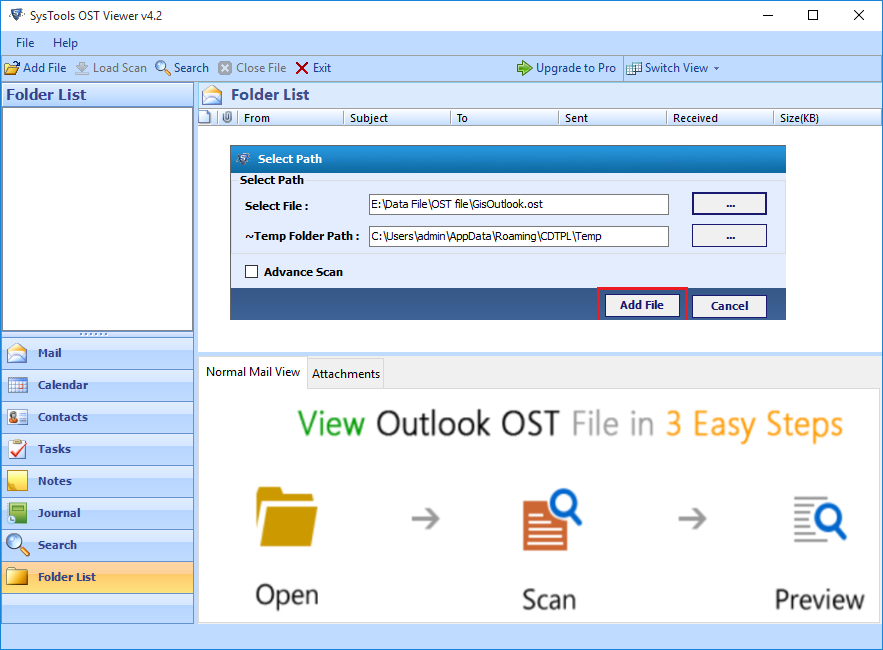Click the Add File button in dialog
This screenshot has height=650, width=883.
point(642,305)
